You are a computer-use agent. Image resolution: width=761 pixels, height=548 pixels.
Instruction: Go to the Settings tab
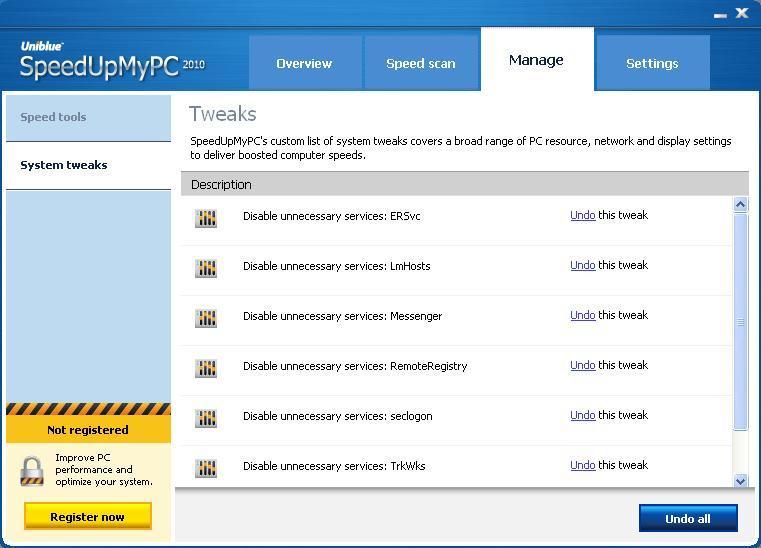click(652, 63)
